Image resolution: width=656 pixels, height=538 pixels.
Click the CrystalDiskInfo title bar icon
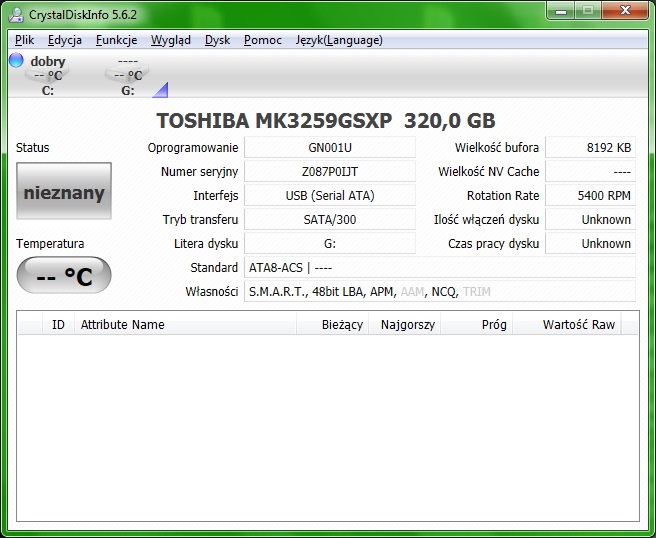16,15
